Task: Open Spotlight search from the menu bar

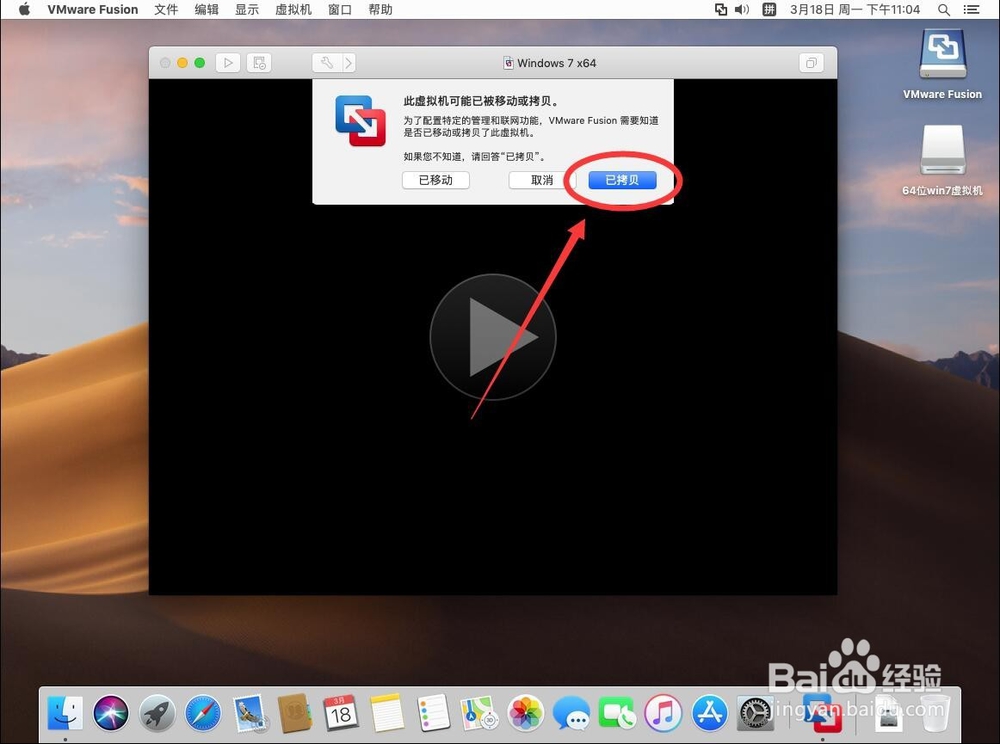Action: pos(944,9)
